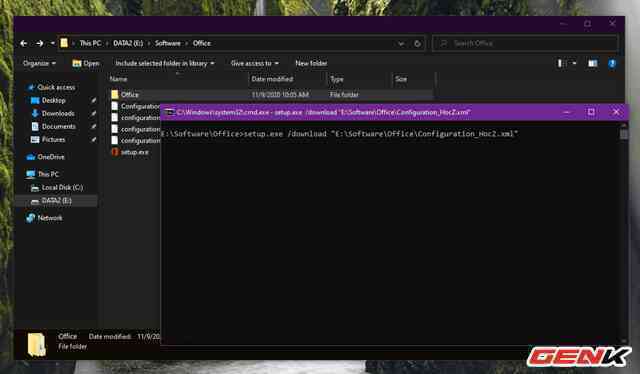Select 'This PC' in address breadcrumb
The width and height of the screenshot is (640, 374).
pyautogui.click(x=90, y=43)
